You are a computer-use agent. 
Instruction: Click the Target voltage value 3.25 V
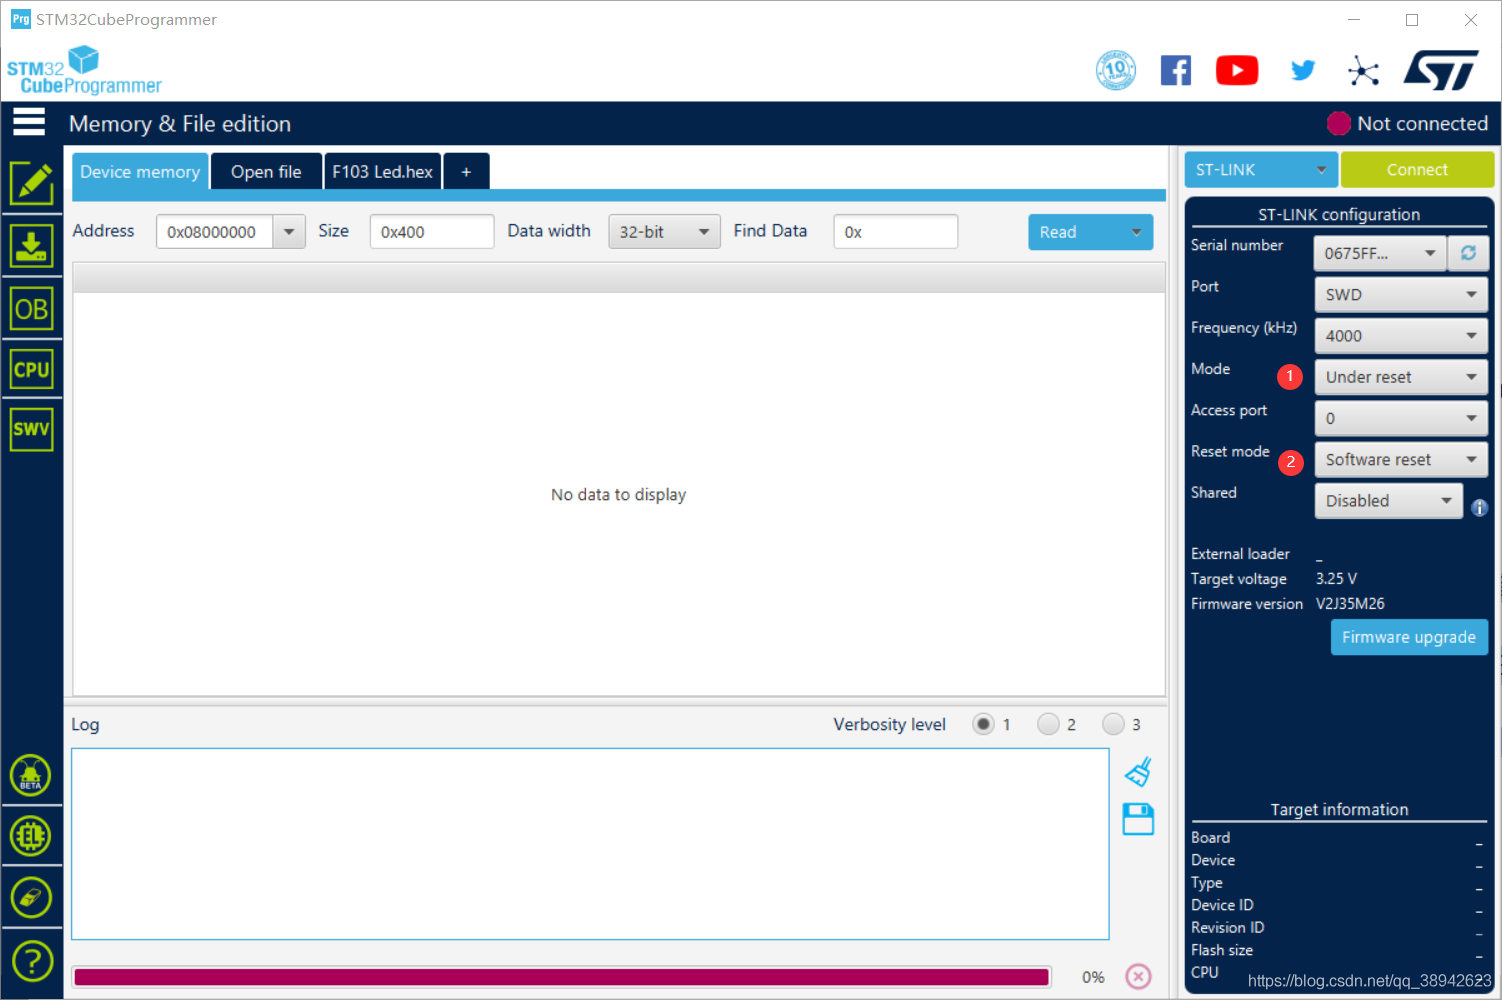1336,579
